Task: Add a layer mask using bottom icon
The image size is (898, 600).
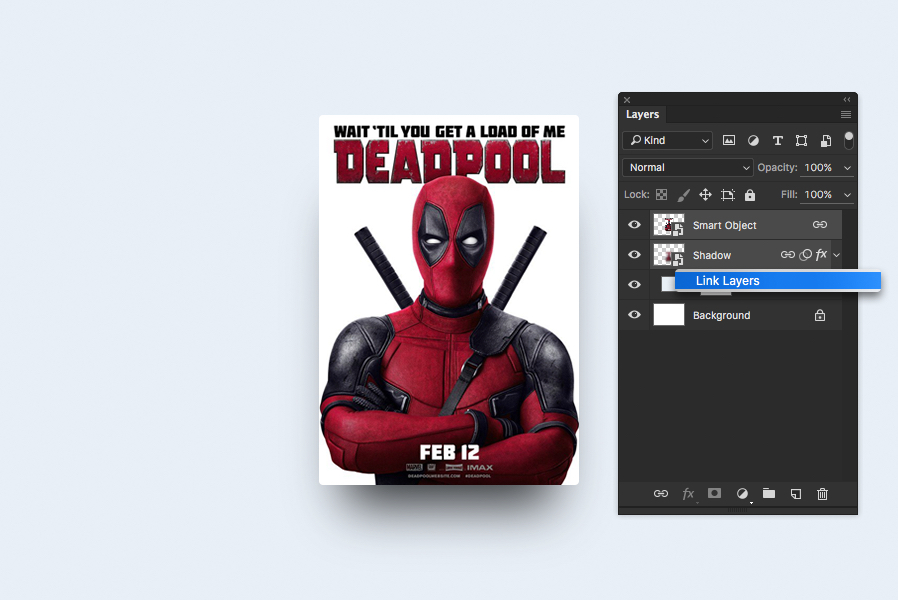Action: pyautogui.click(x=715, y=493)
